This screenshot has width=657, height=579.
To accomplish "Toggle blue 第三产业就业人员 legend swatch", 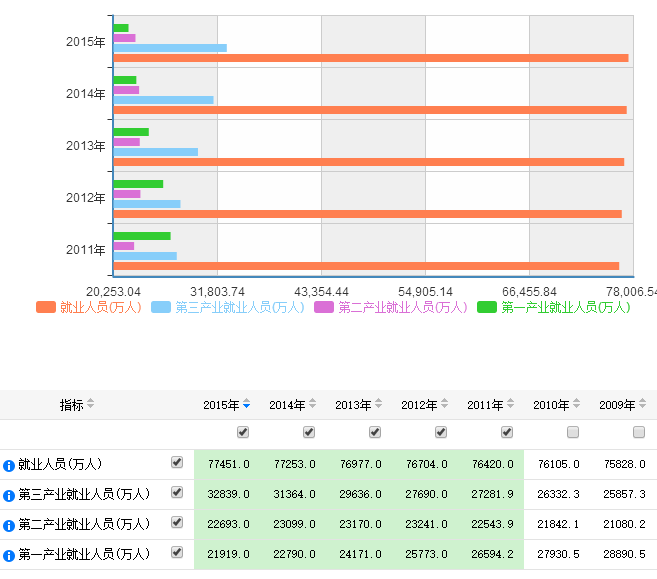I will 161,307.
